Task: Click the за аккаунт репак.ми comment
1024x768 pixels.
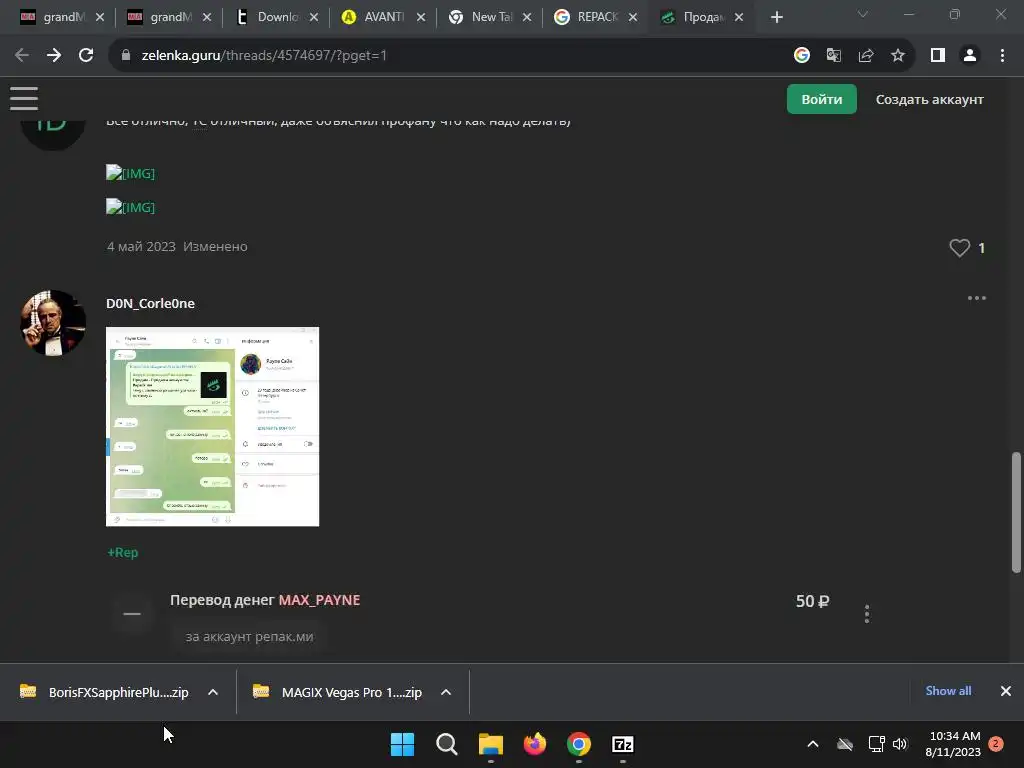Action: tap(249, 637)
